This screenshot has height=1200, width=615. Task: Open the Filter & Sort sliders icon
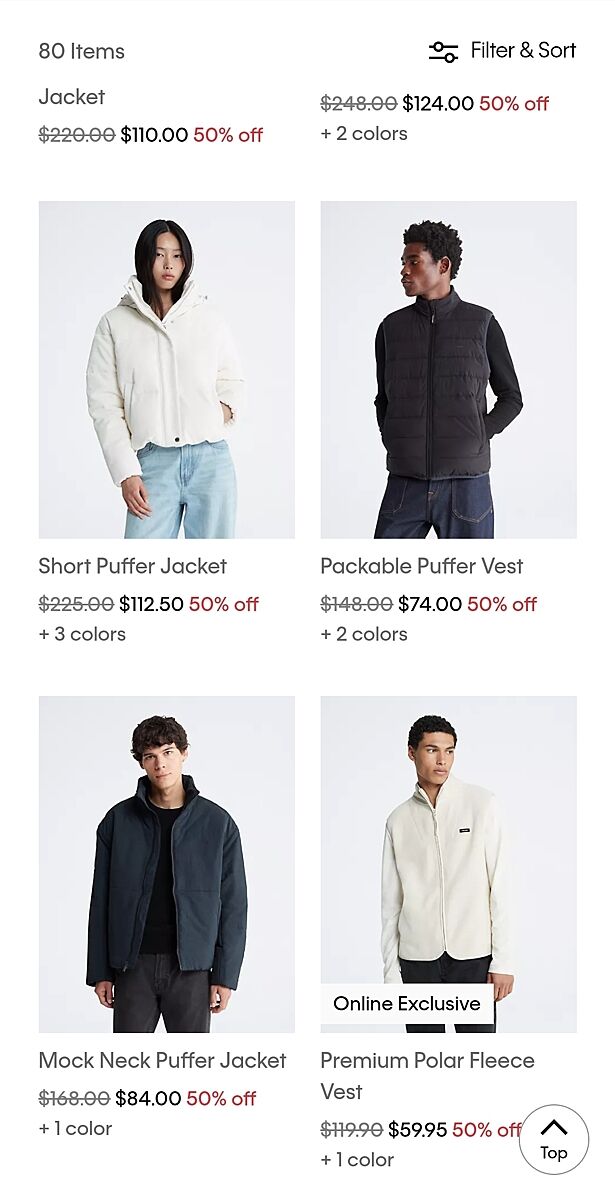click(x=443, y=51)
